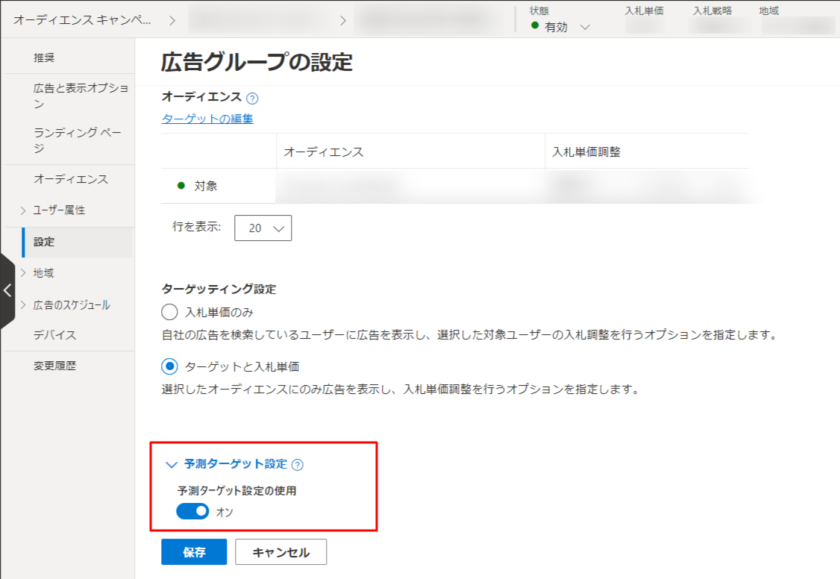Click the green 対象 status dot

coord(181,186)
